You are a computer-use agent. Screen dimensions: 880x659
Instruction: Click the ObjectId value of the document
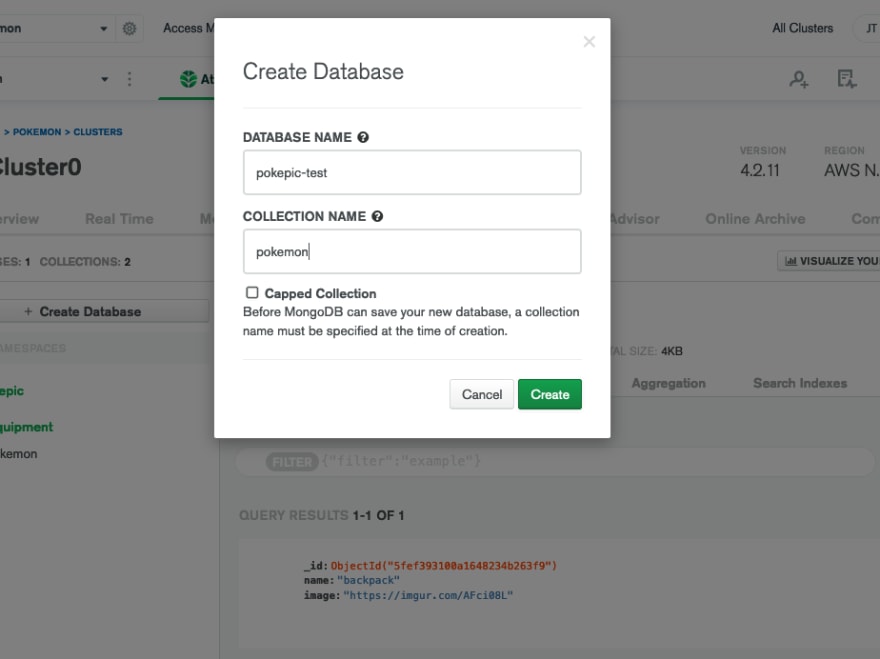443,565
